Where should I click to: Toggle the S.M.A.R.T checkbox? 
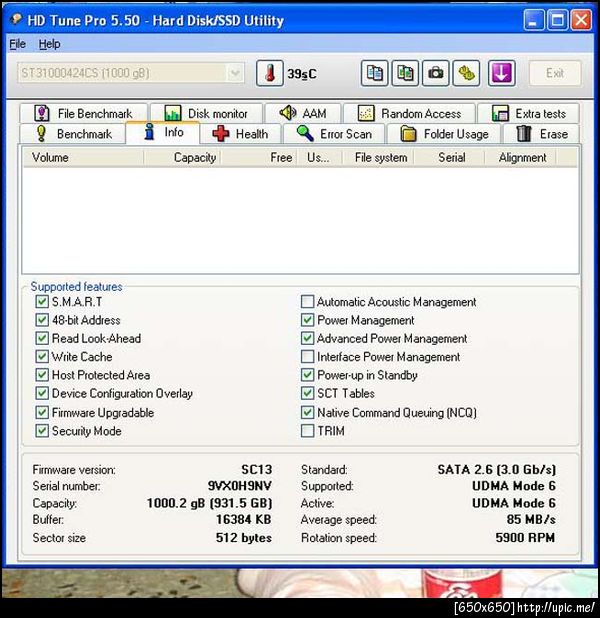[42, 302]
